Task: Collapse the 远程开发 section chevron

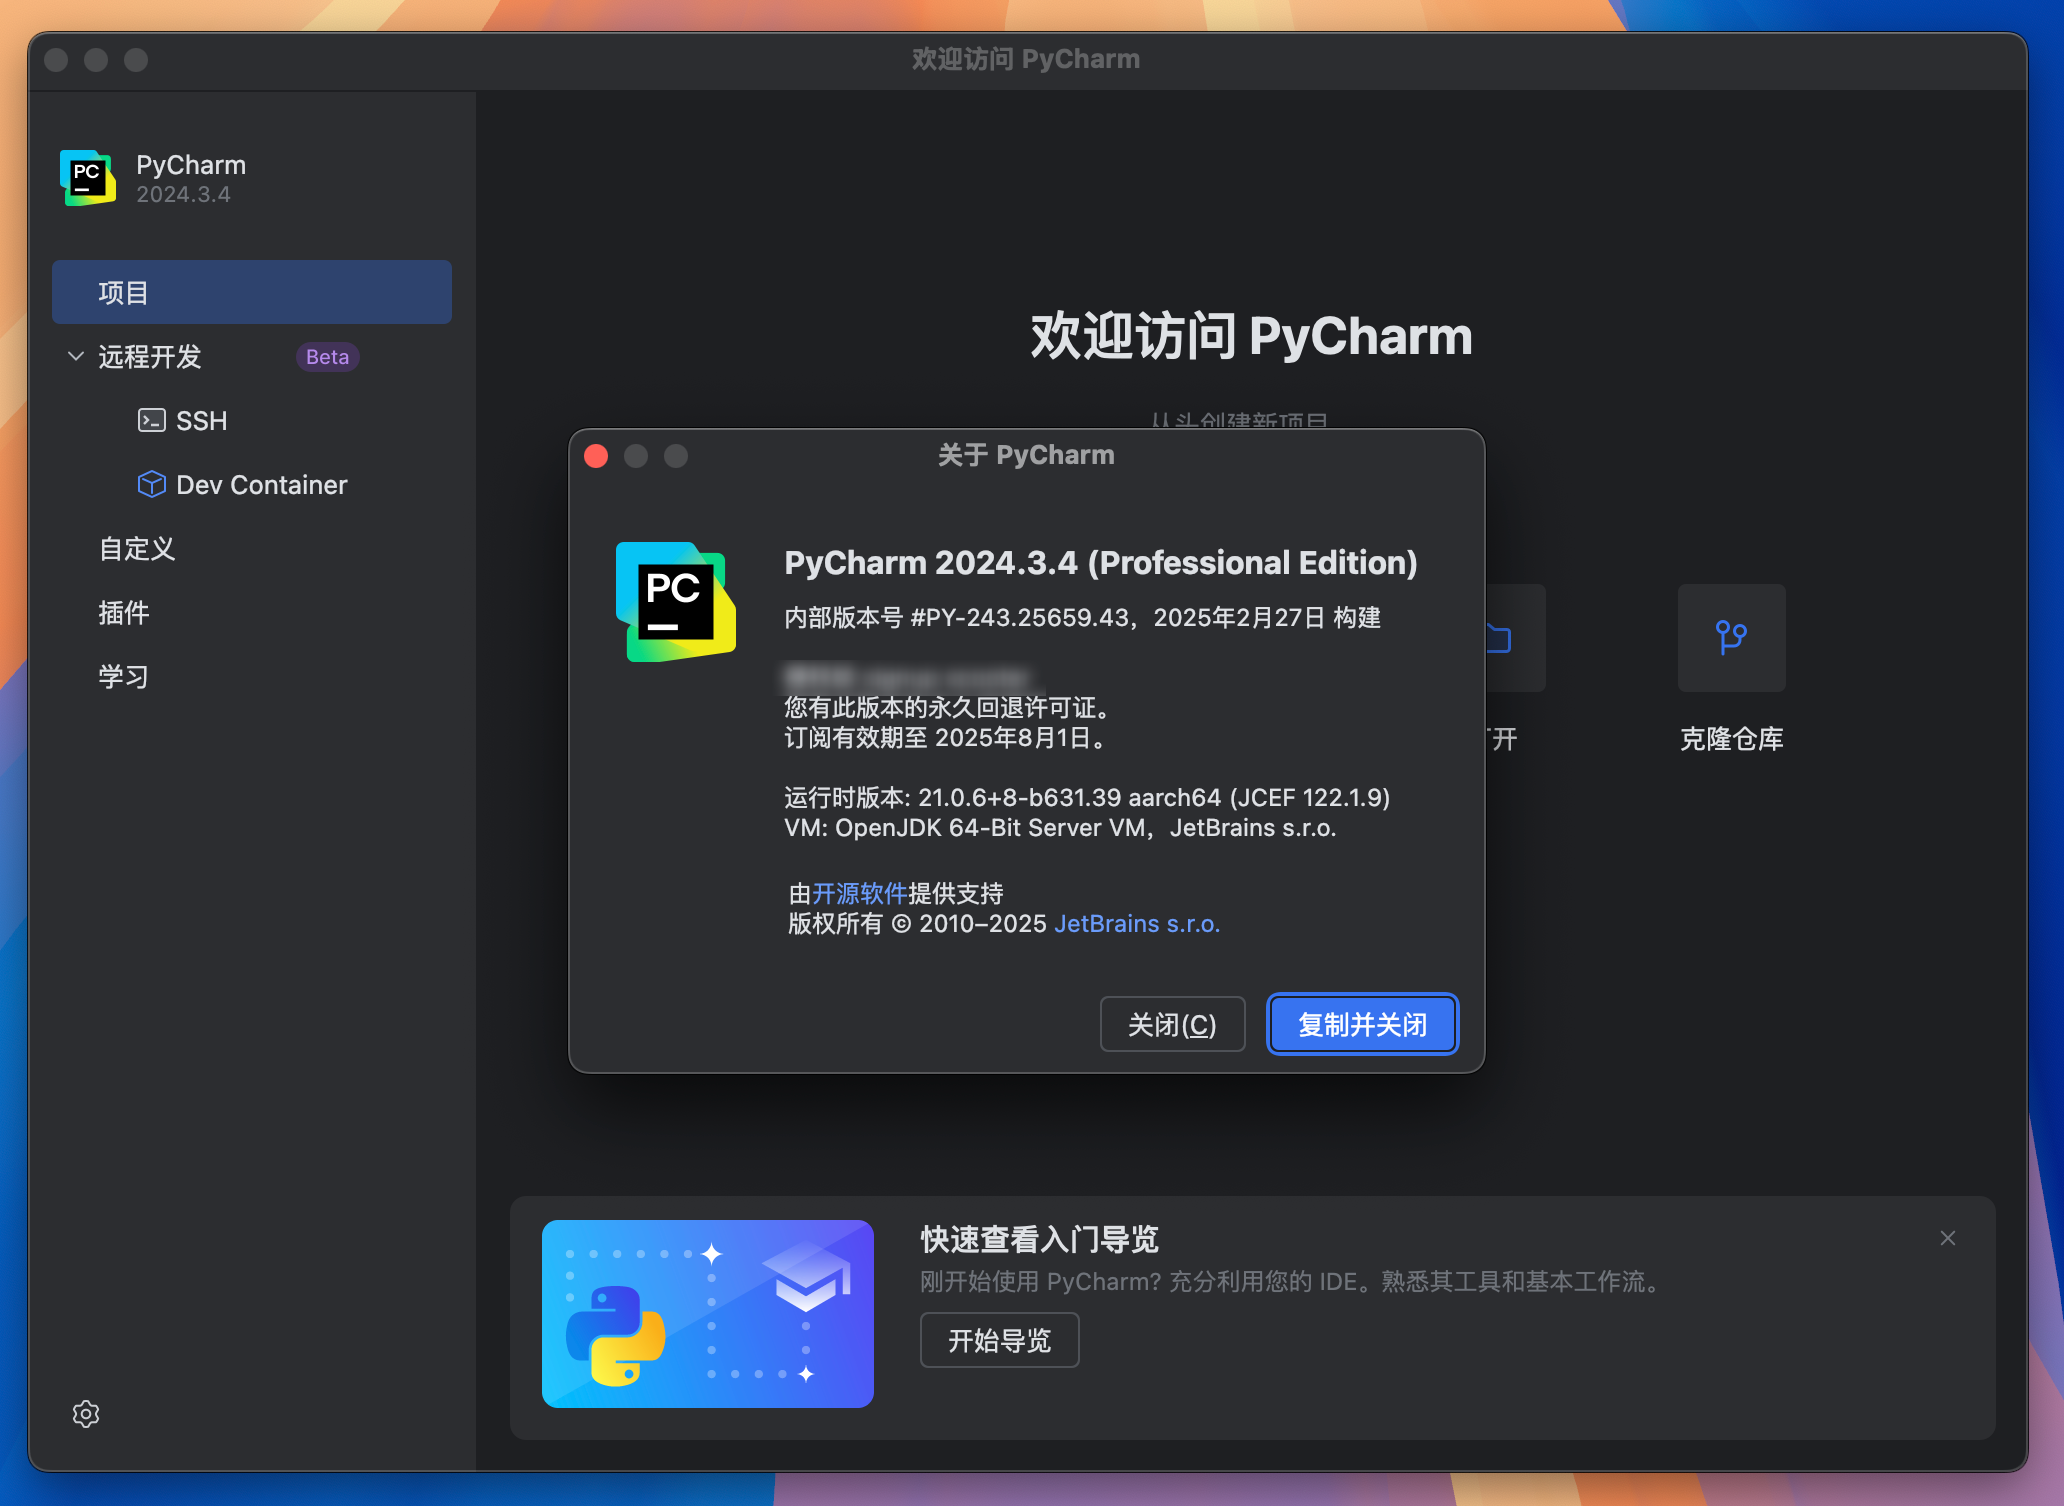Action: (x=75, y=356)
